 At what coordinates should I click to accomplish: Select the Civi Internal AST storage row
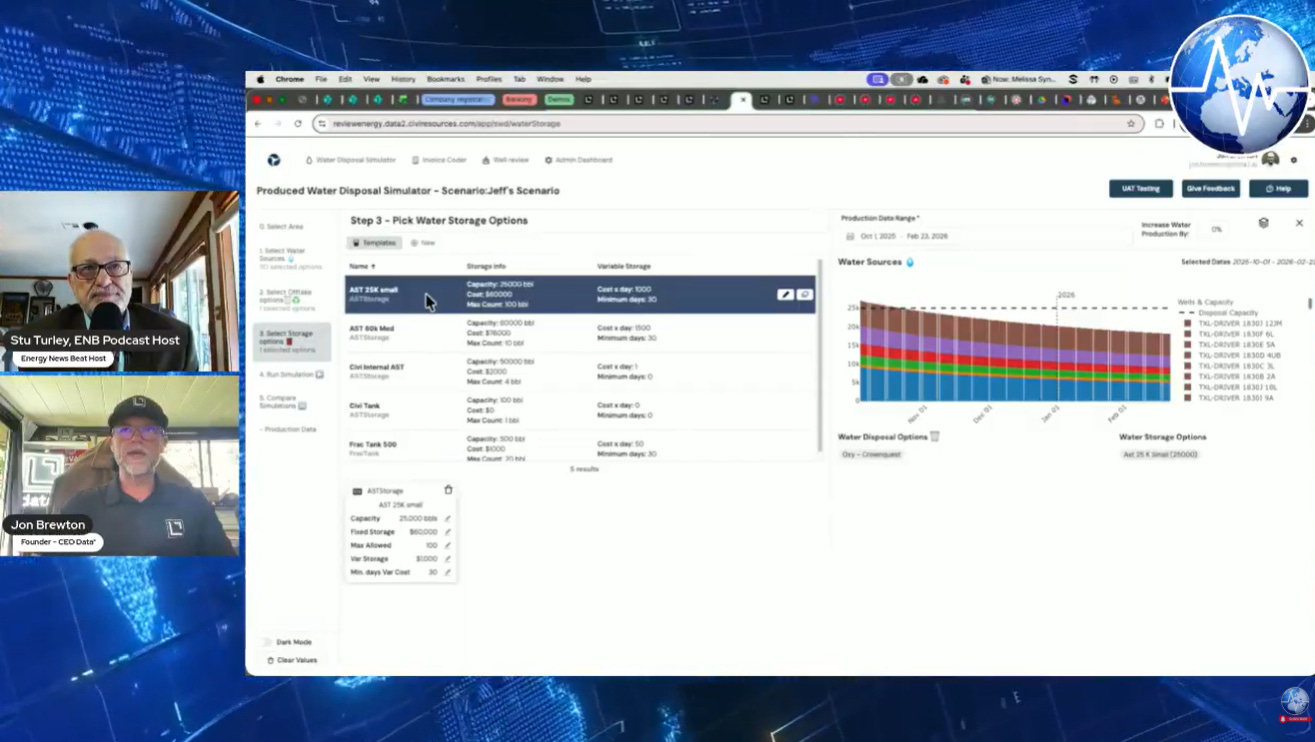580,371
